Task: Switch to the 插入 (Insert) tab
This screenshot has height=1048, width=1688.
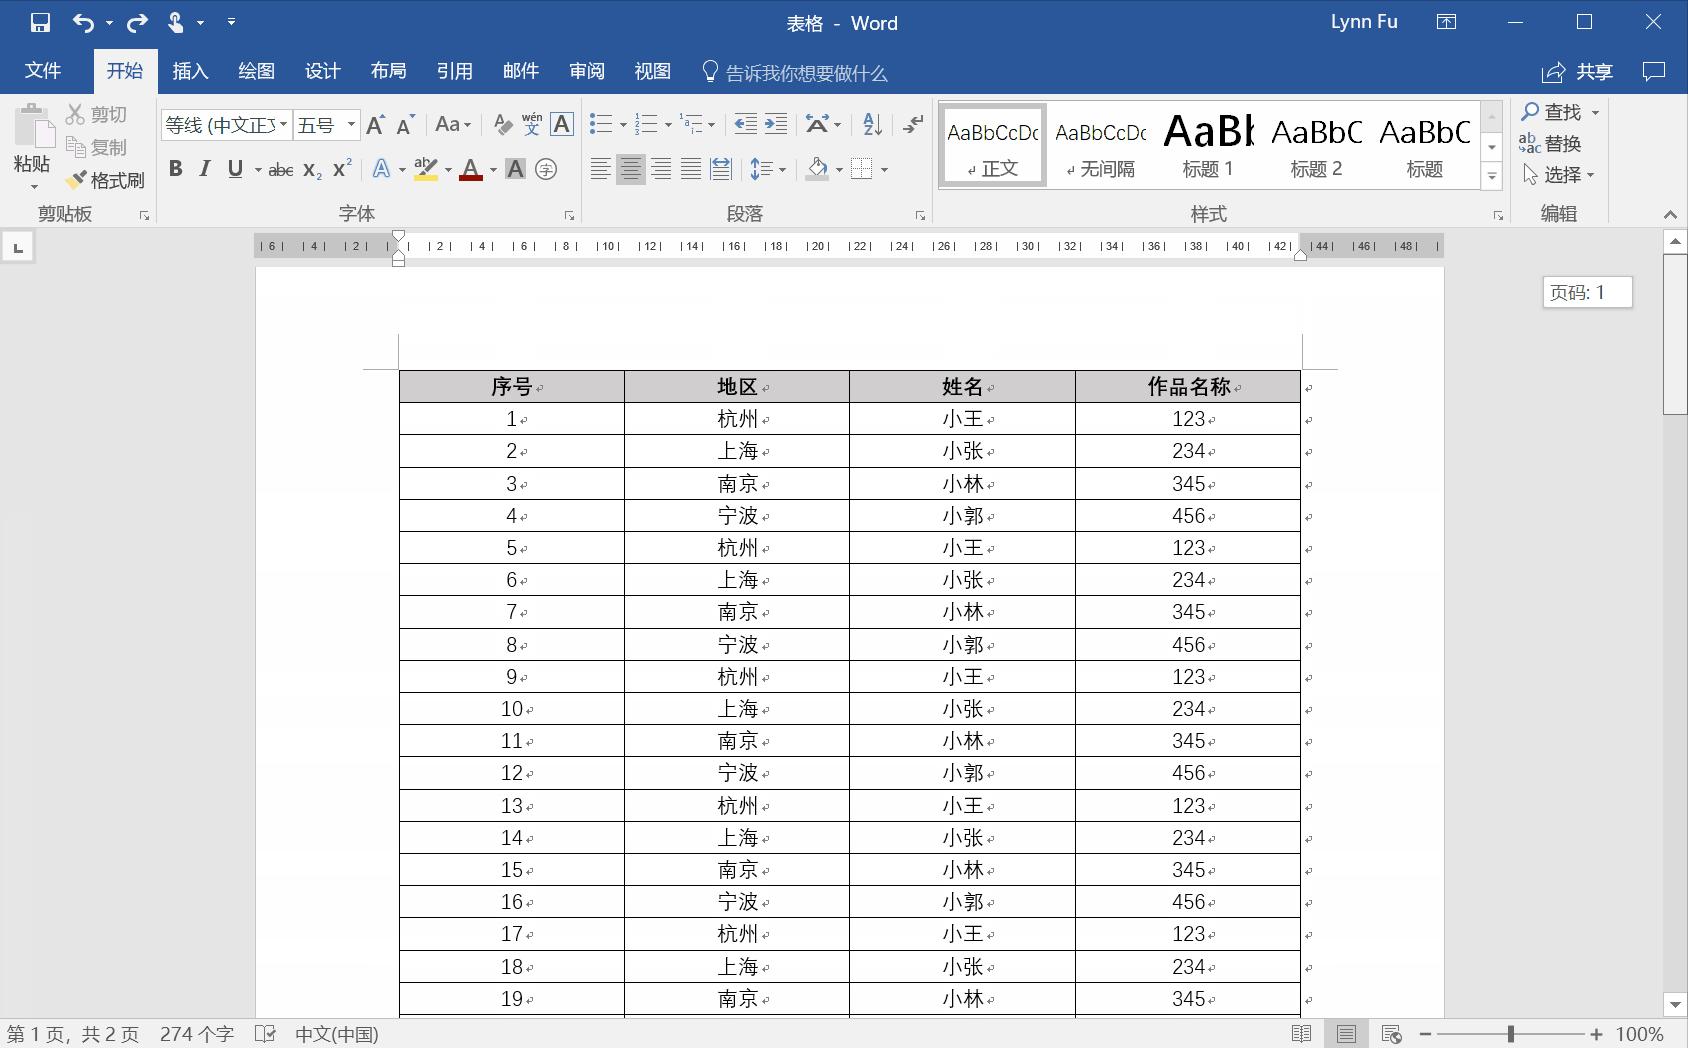Action: pos(190,71)
